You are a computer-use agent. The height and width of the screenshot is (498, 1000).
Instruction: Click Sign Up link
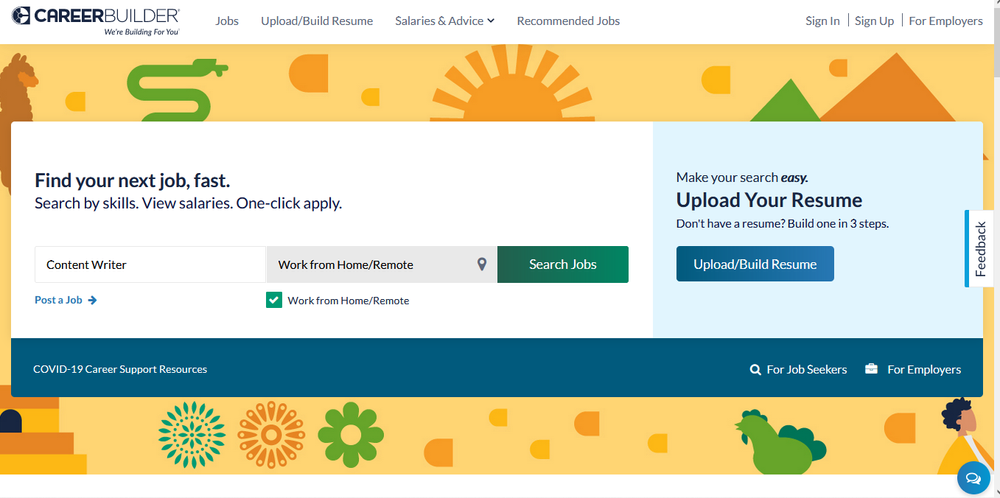click(x=874, y=21)
